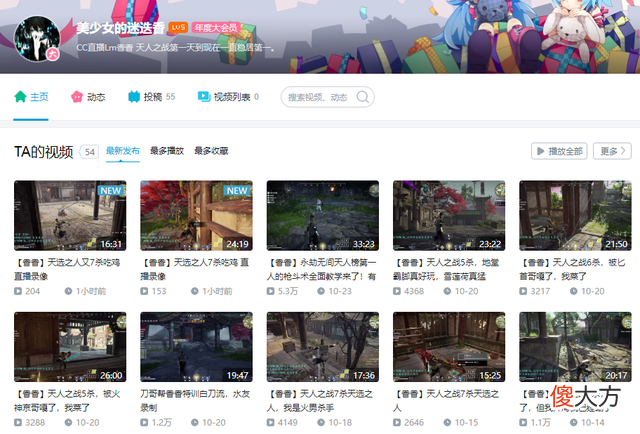Click play count icon beside 1.1万
The height and width of the screenshot is (434, 640).
(x=523, y=423)
